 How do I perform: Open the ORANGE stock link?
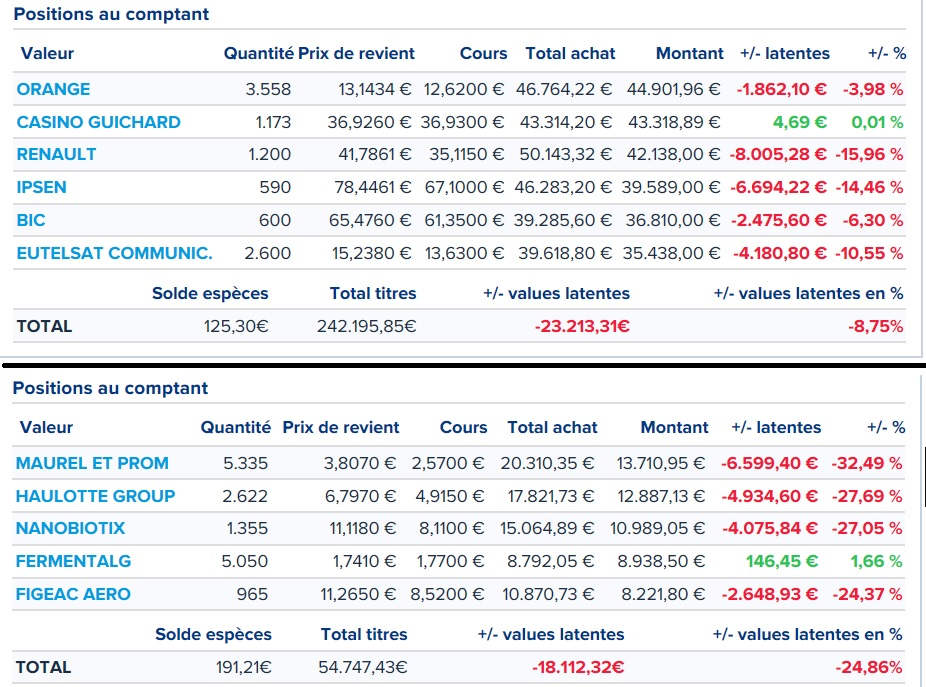coord(53,89)
